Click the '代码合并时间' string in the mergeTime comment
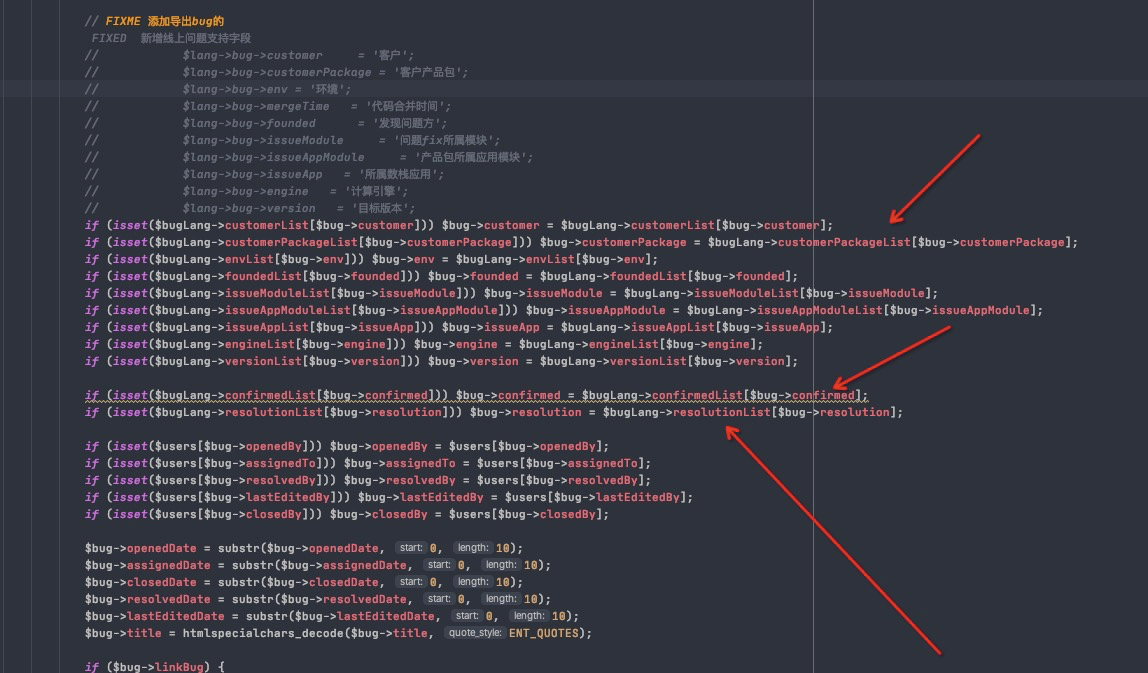This screenshot has width=1148, height=673. click(408, 106)
